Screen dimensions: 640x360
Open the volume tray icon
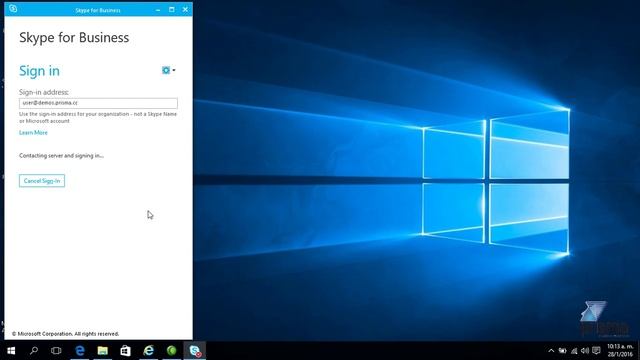pyautogui.click(x=585, y=351)
